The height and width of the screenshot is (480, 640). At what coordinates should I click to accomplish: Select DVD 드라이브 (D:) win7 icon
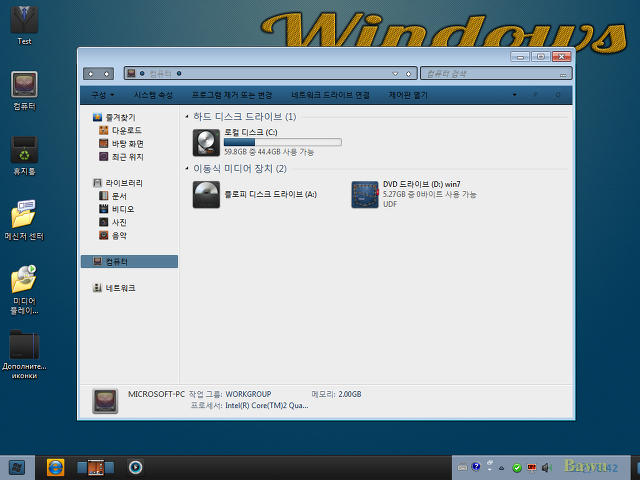point(365,195)
